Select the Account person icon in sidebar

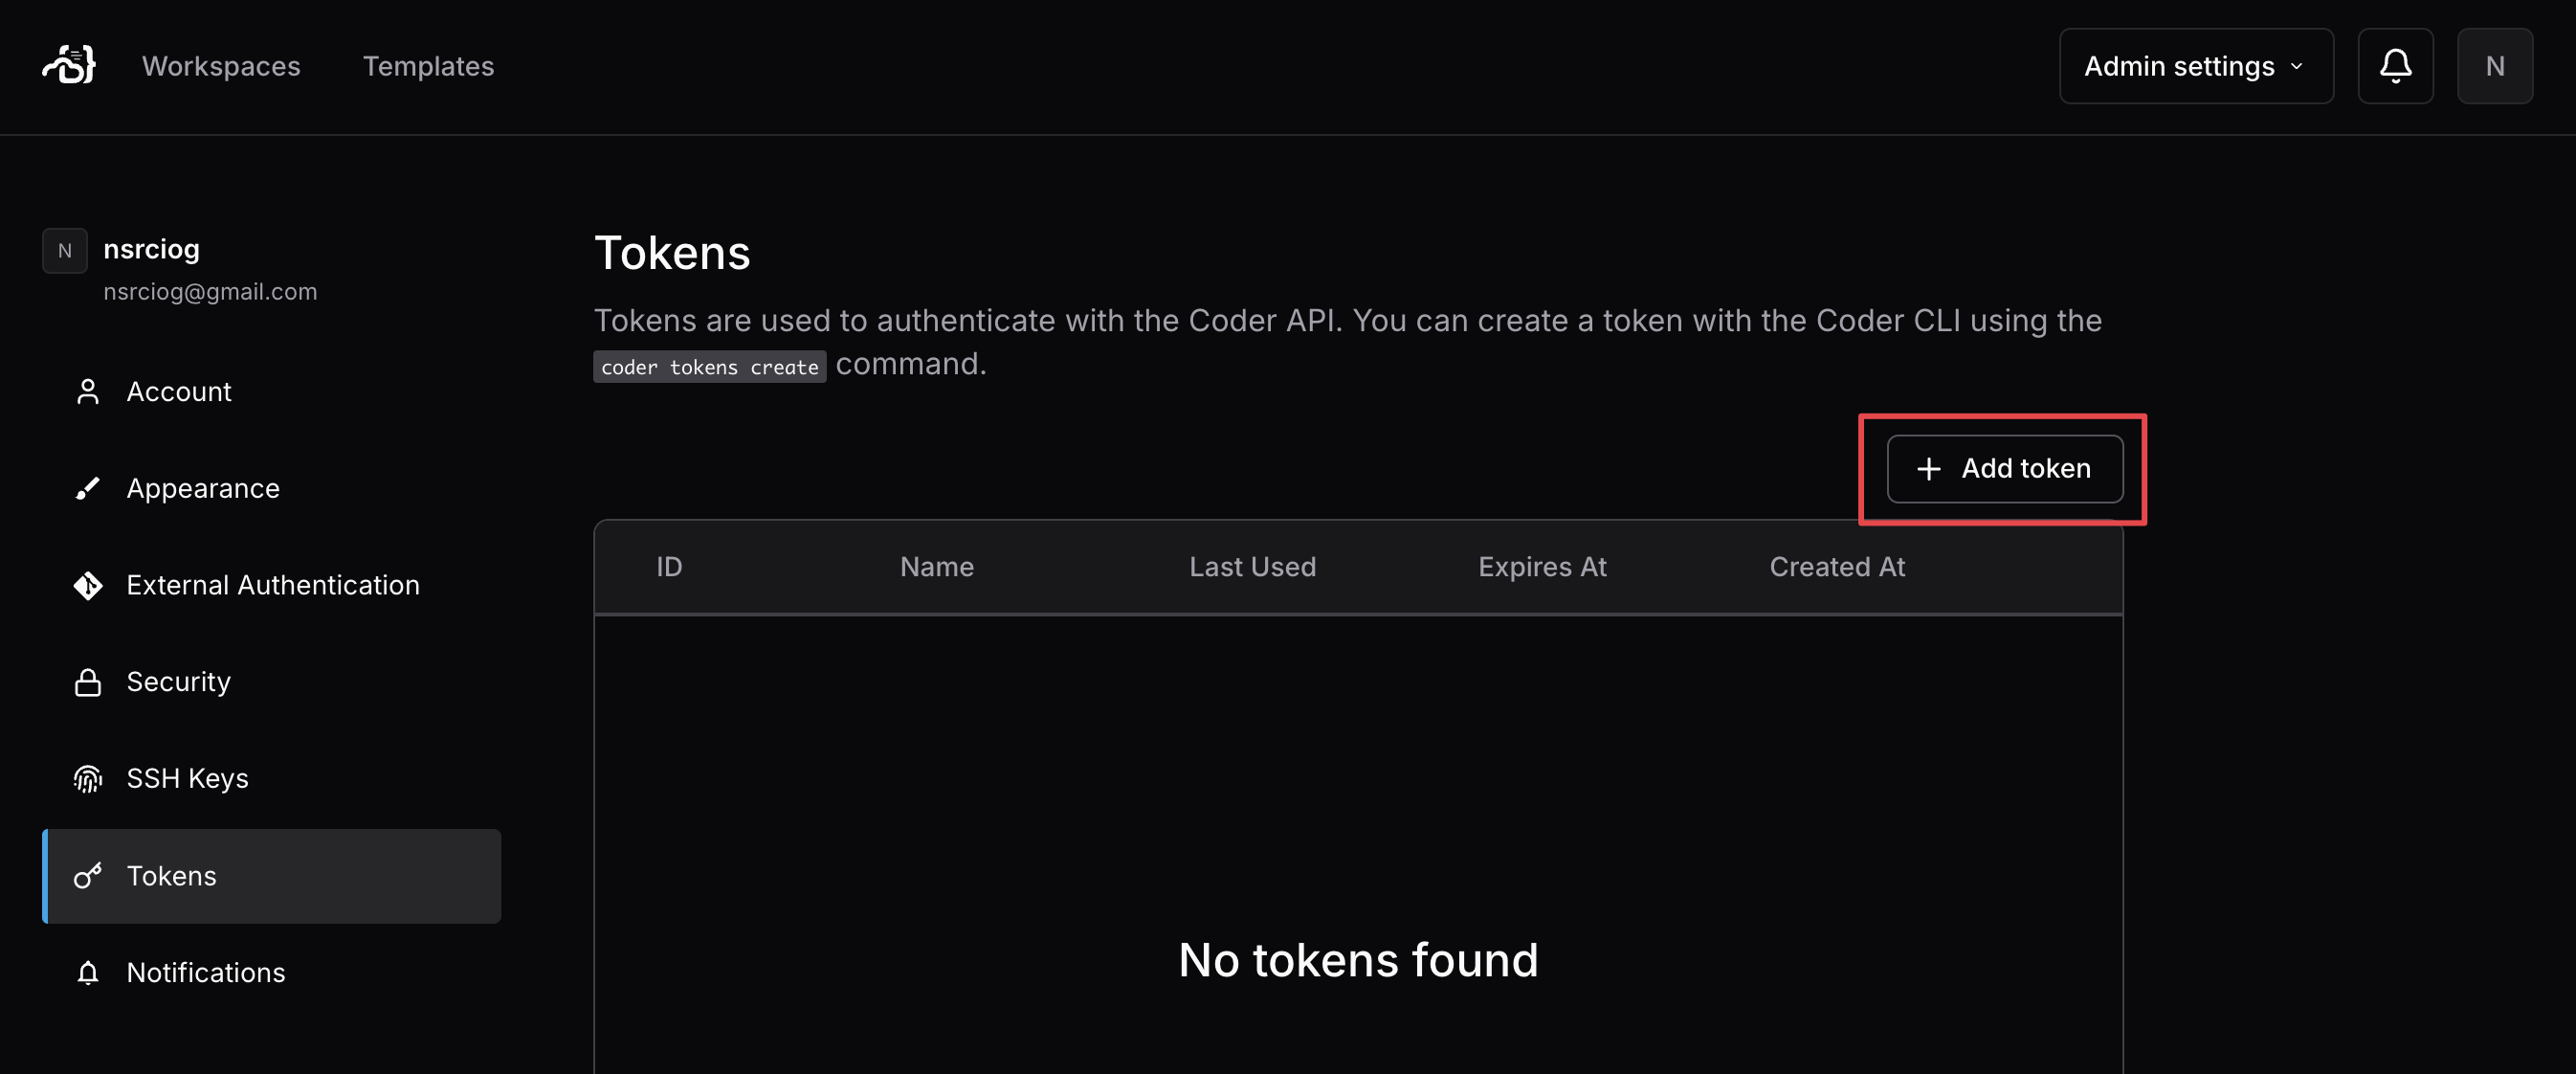point(88,391)
